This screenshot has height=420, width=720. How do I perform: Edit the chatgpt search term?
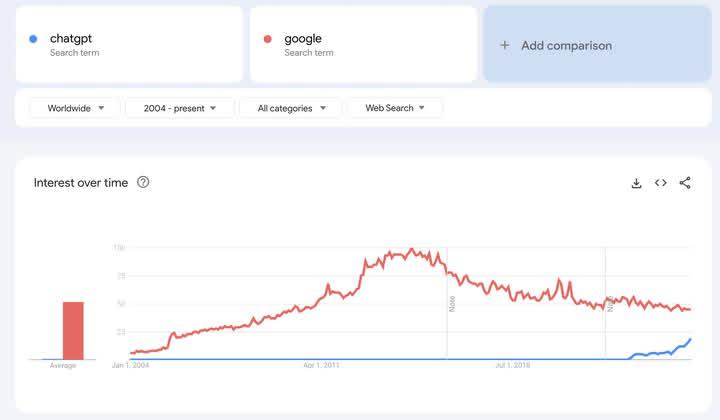(x=71, y=39)
